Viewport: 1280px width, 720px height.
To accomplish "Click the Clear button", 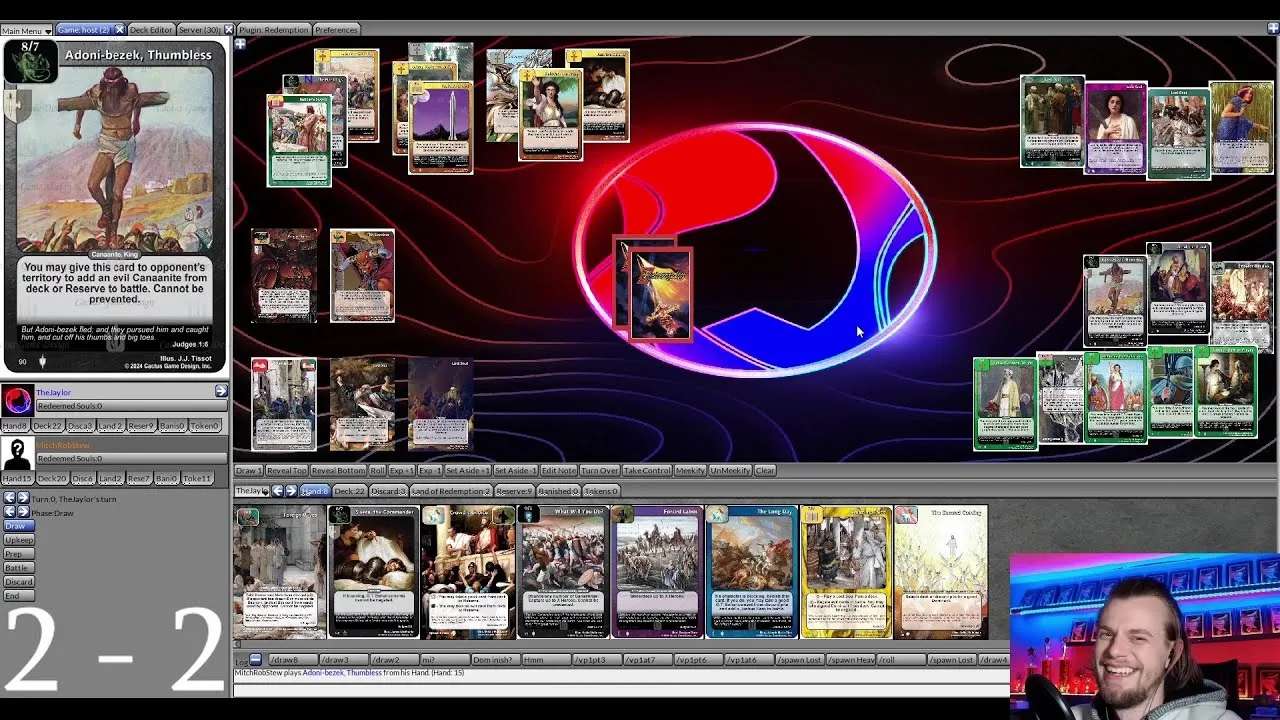I will [x=765, y=470].
